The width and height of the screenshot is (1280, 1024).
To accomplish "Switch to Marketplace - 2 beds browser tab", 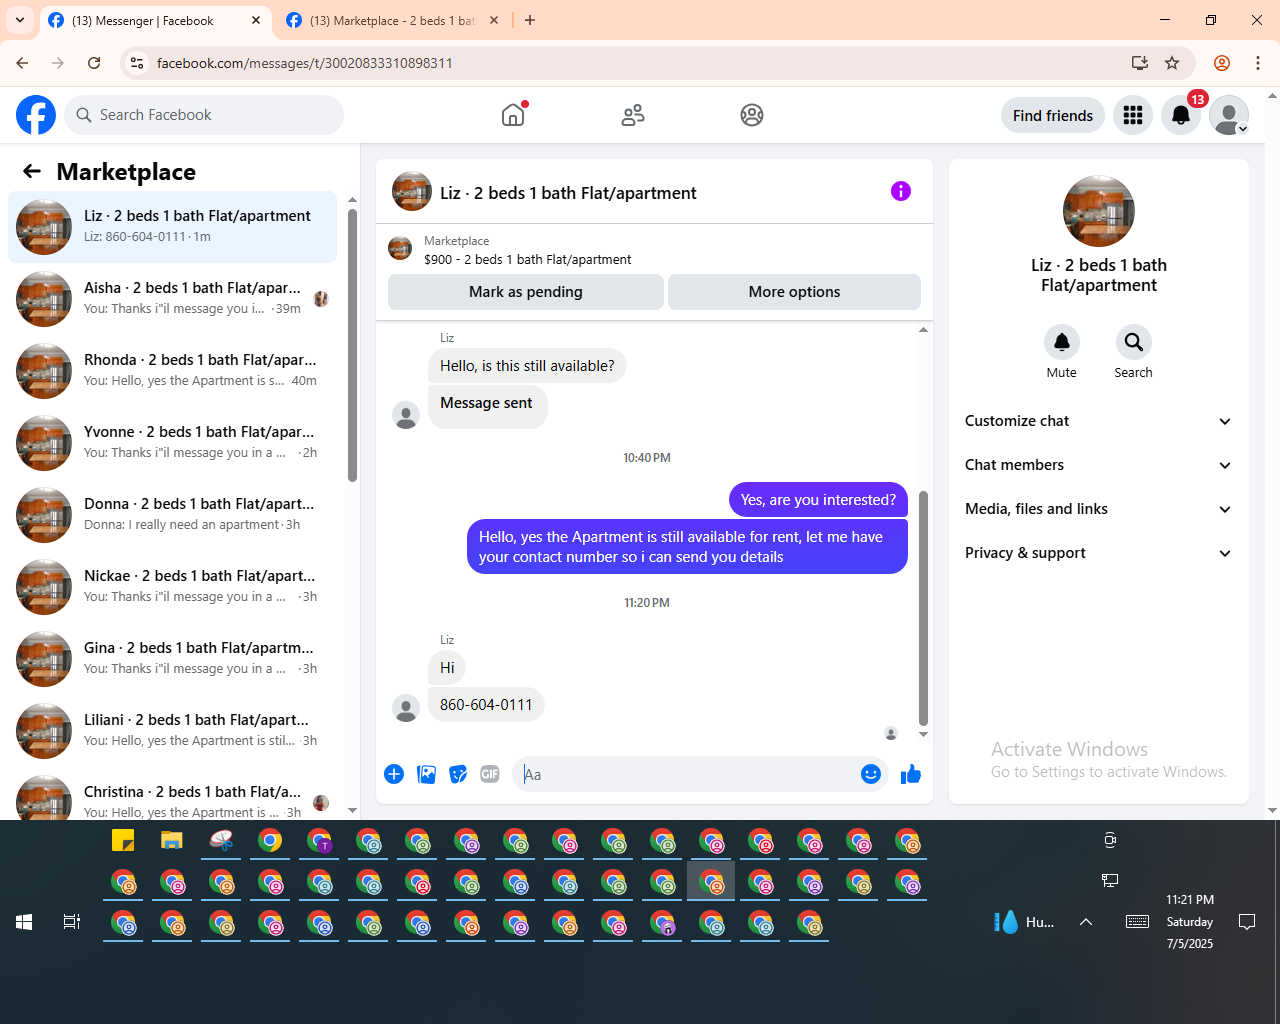I will tap(392, 21).
